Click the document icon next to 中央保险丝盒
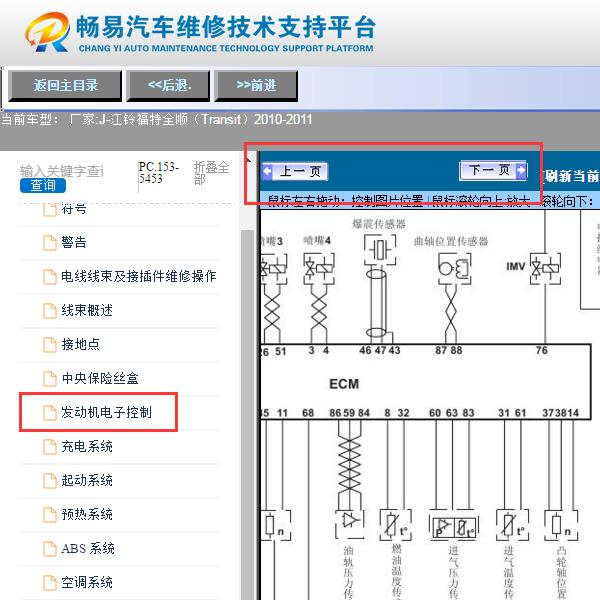Screen dimensions: 600x600 click(x=50, y=379)
